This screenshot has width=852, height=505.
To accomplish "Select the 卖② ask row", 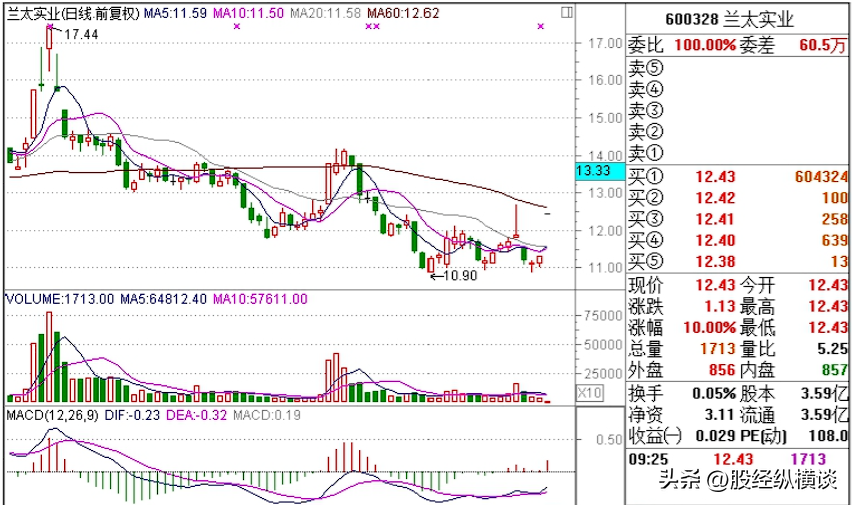I will coord(737,132).
